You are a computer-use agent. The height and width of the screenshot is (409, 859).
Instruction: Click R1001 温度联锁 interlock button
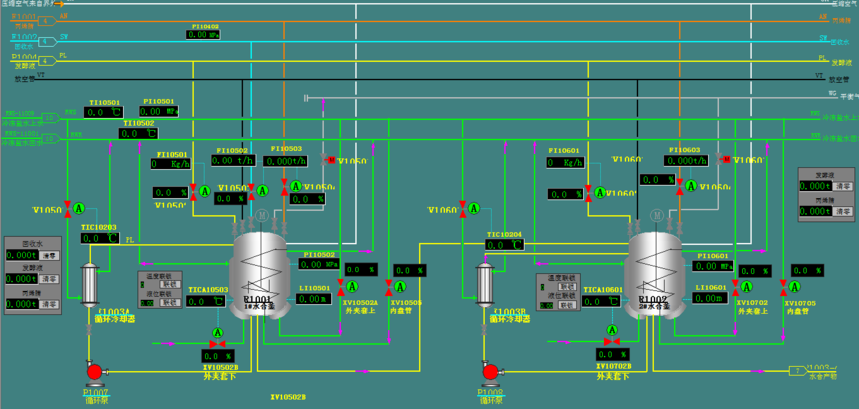[x=168, y=284]
